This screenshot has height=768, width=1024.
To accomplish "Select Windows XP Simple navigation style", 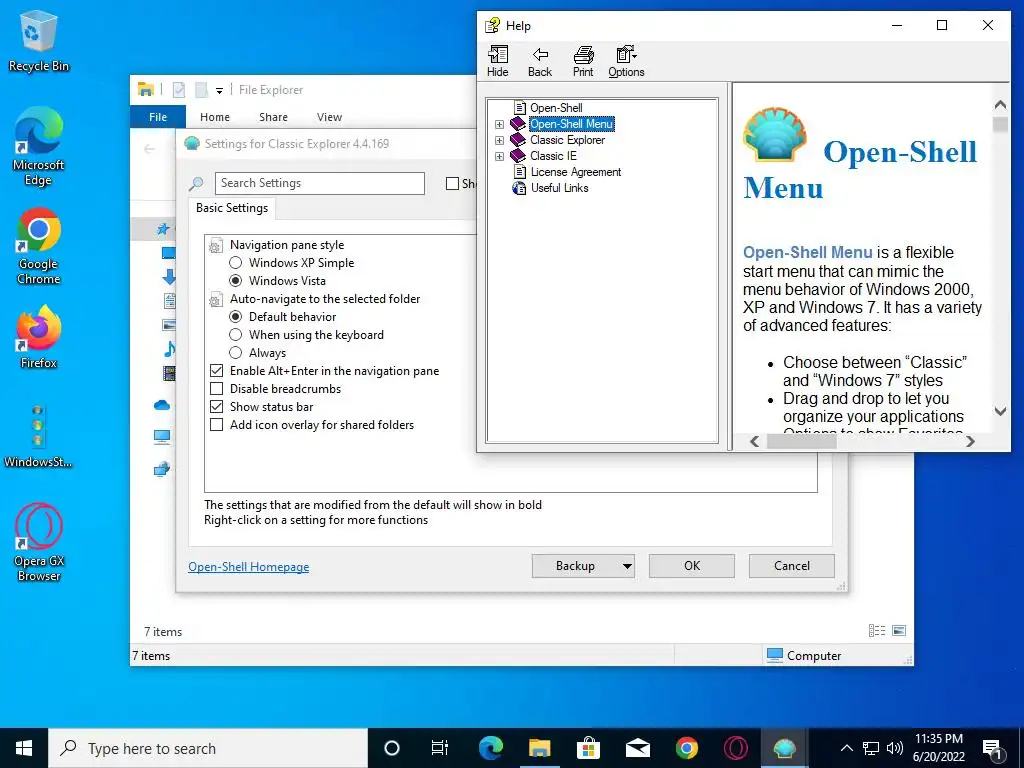I will pyautogui.click(x=236, y=263).
